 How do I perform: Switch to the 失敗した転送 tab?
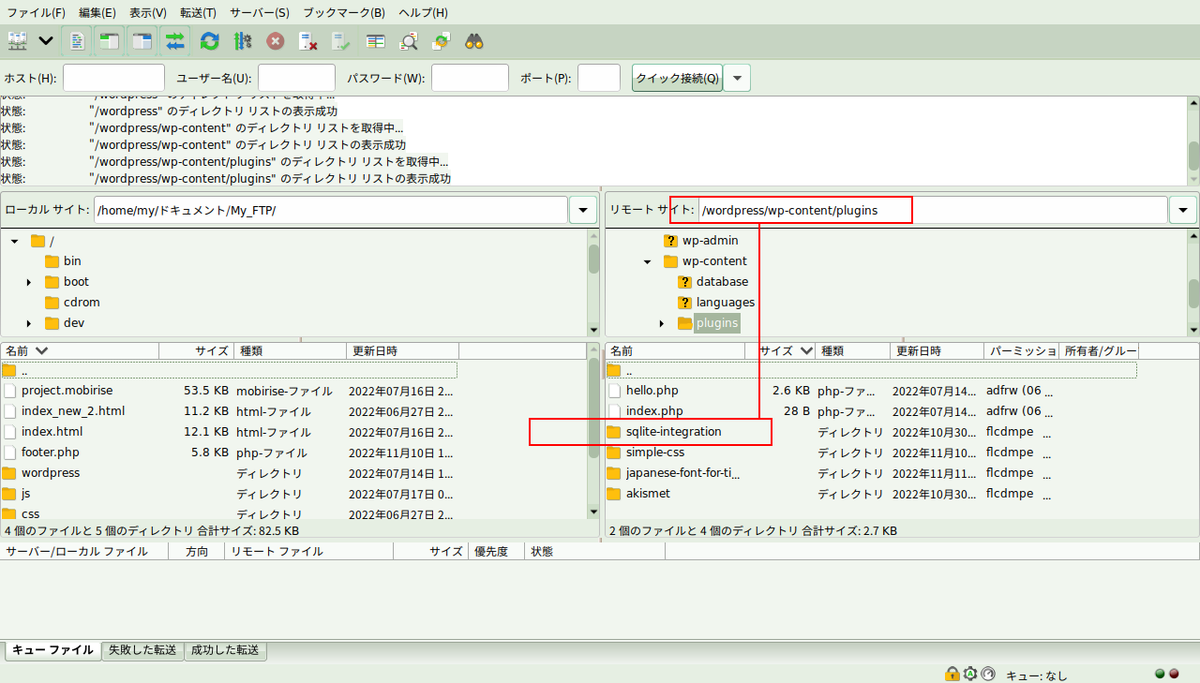pyautogui.click(x=142, y=650)
